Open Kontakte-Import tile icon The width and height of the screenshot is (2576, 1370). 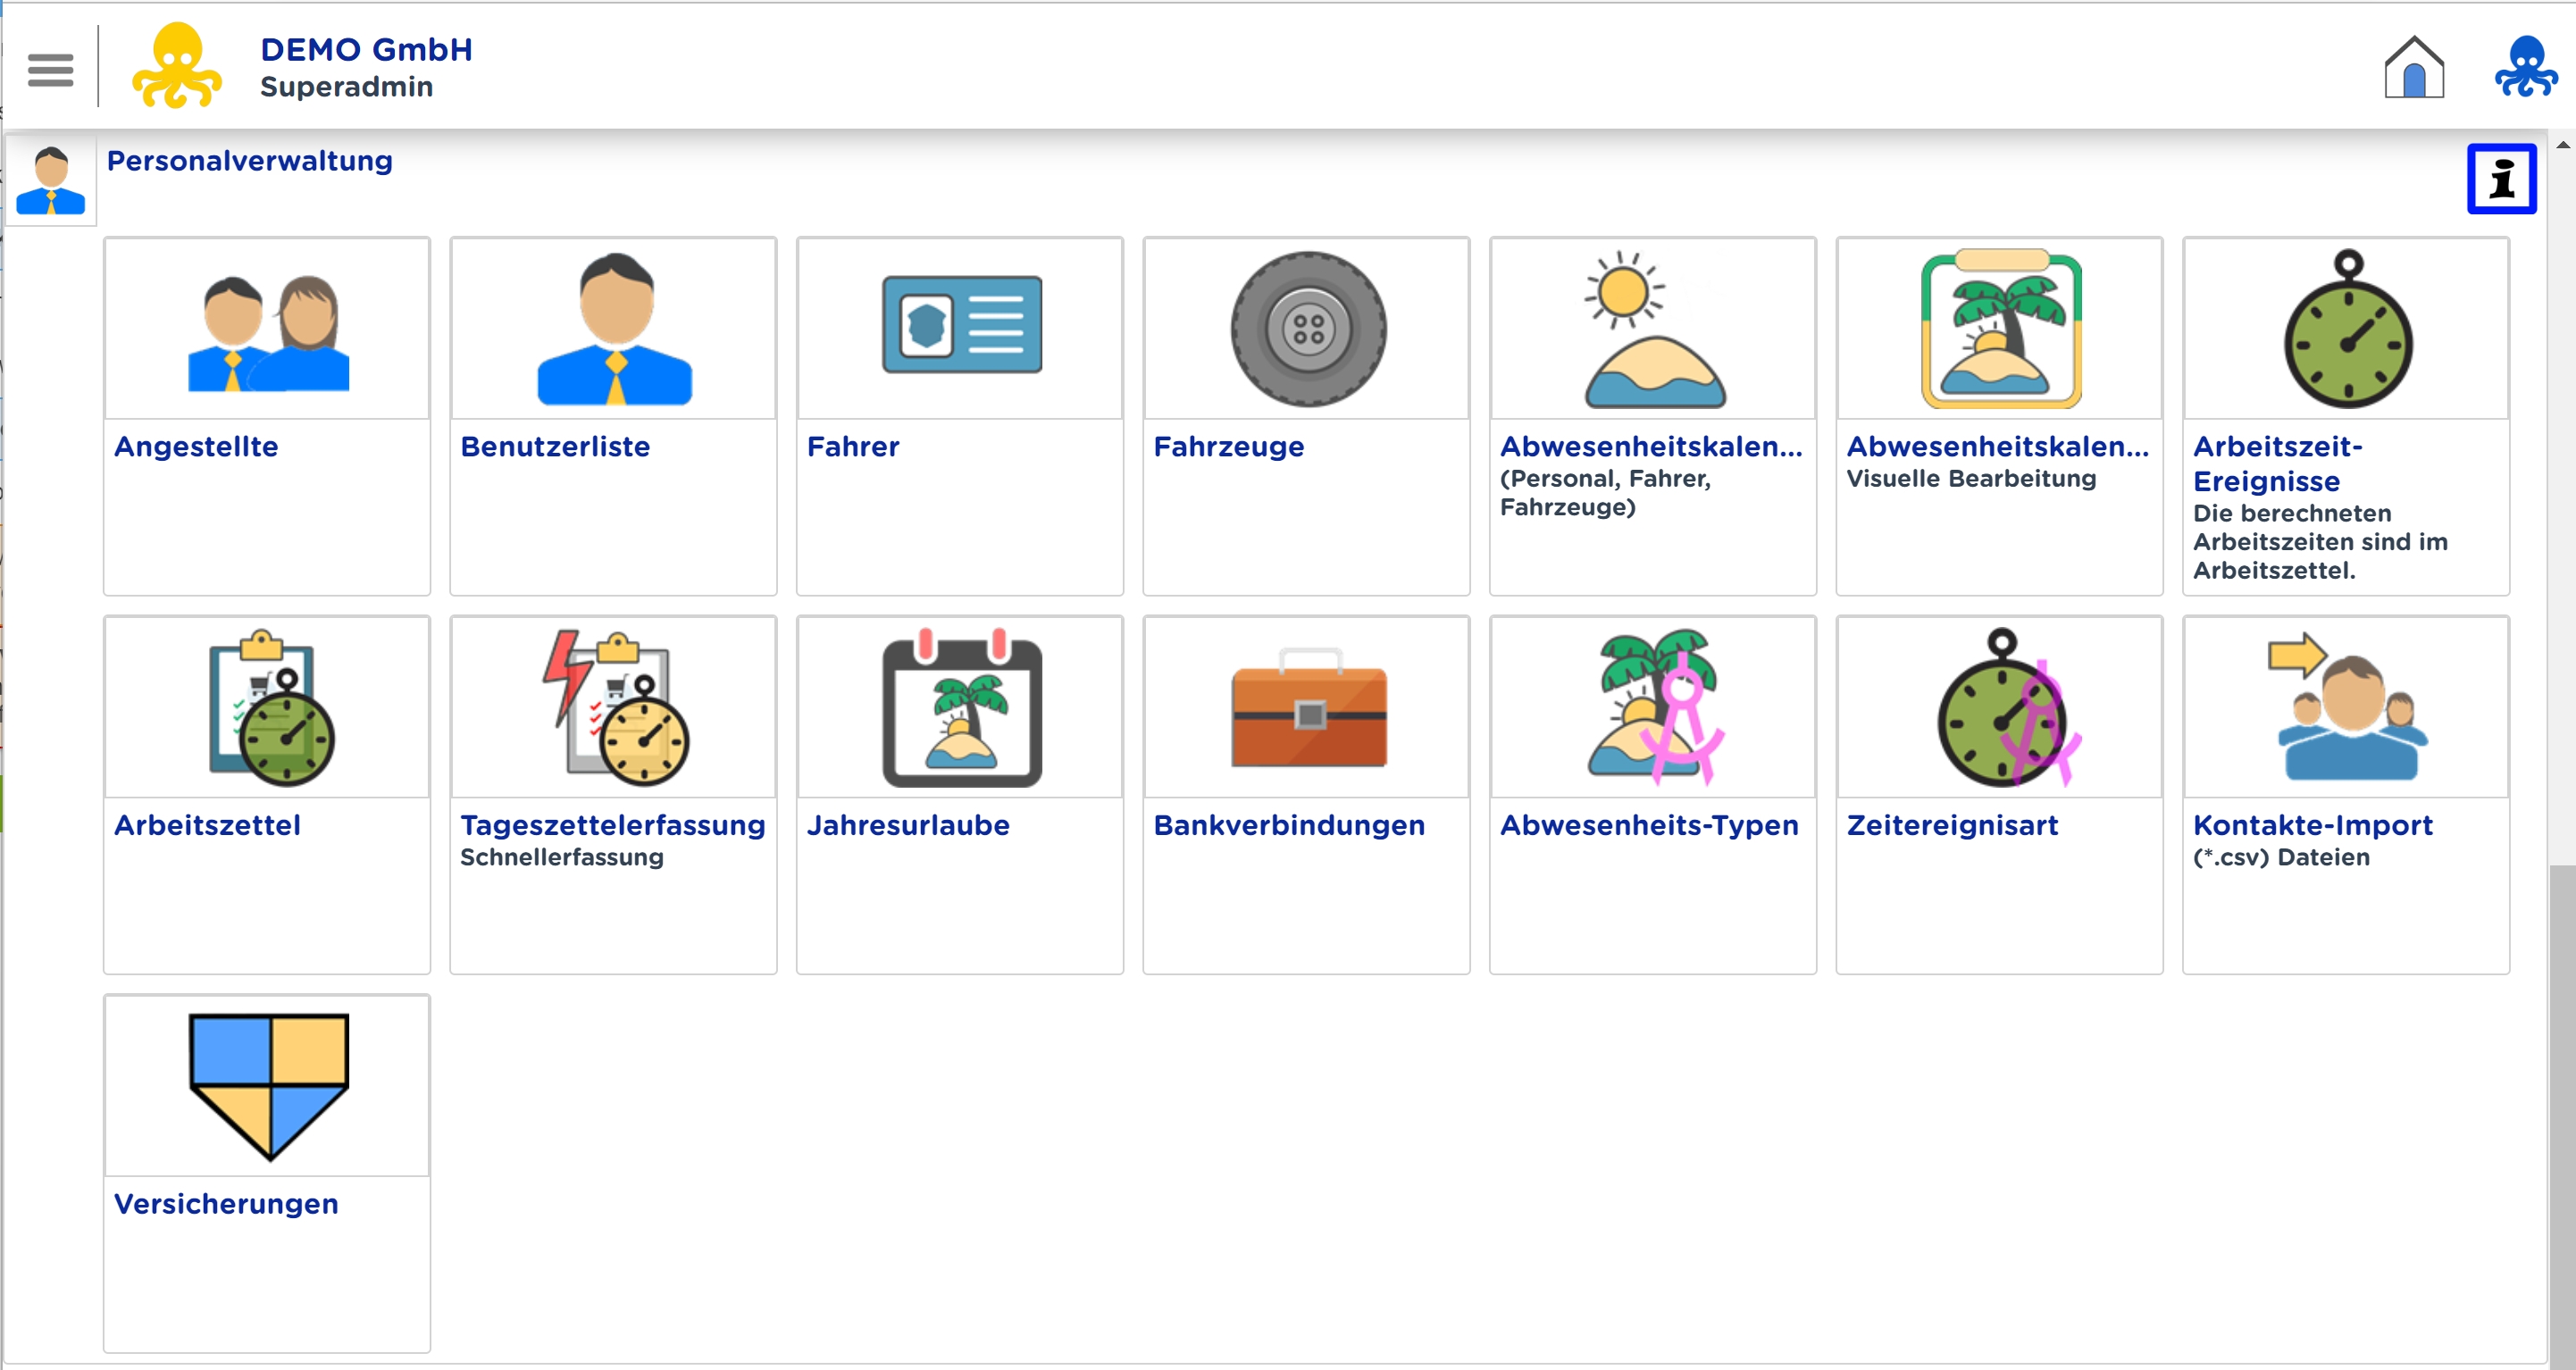(2346, 708)
